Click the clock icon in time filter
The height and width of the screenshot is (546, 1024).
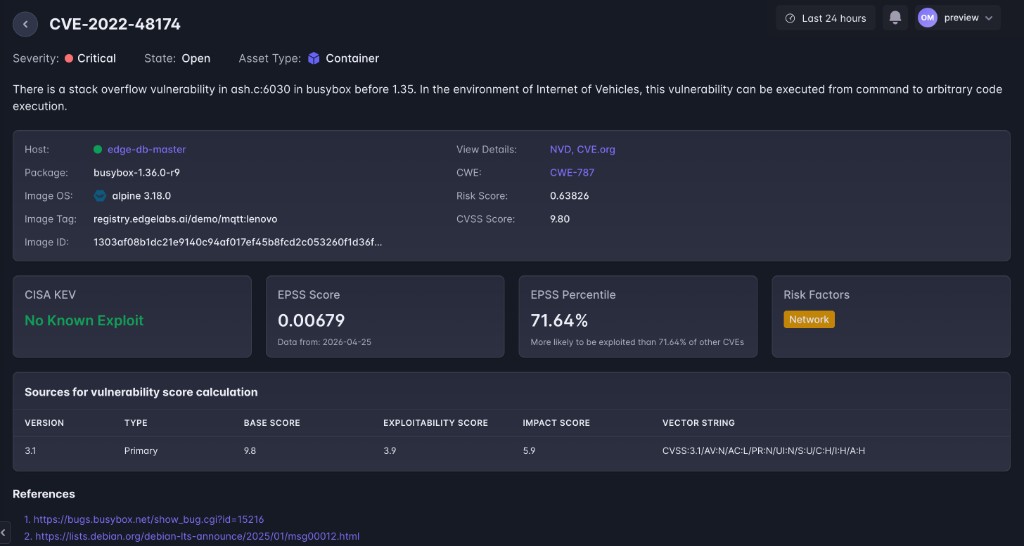[x=790, y=18]
